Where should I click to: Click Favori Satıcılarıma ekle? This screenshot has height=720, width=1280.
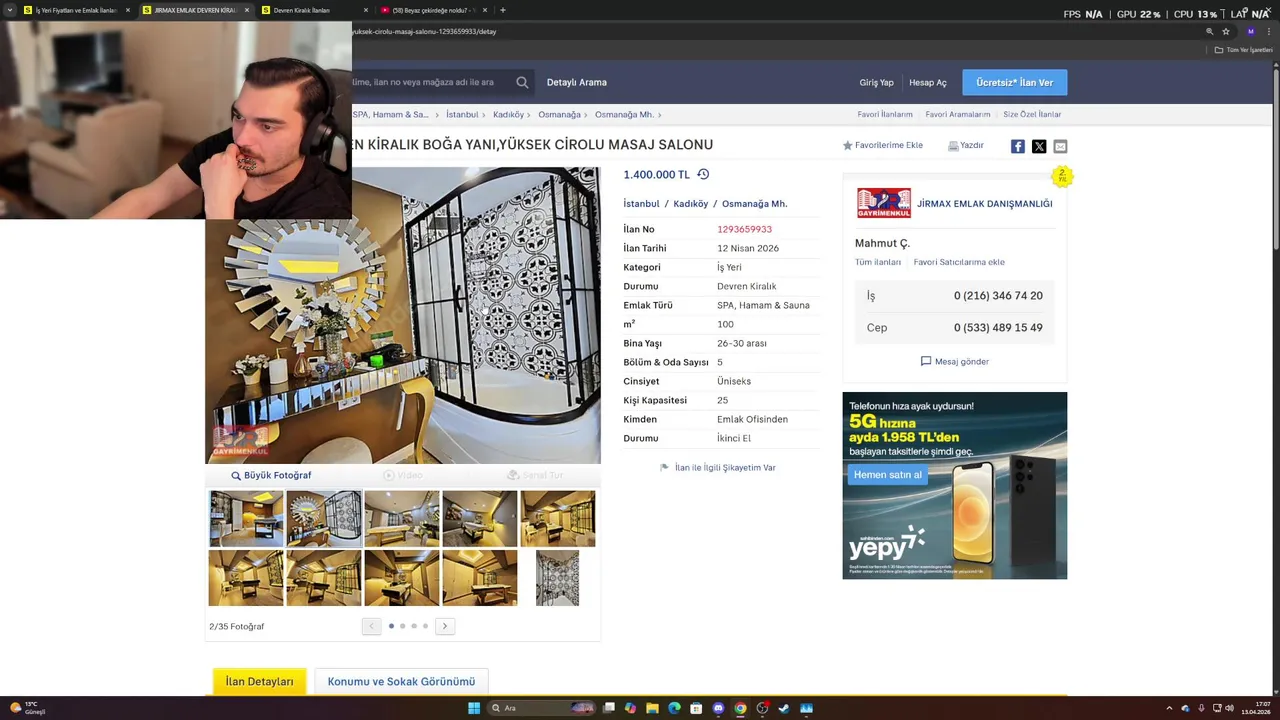[959, 262]
